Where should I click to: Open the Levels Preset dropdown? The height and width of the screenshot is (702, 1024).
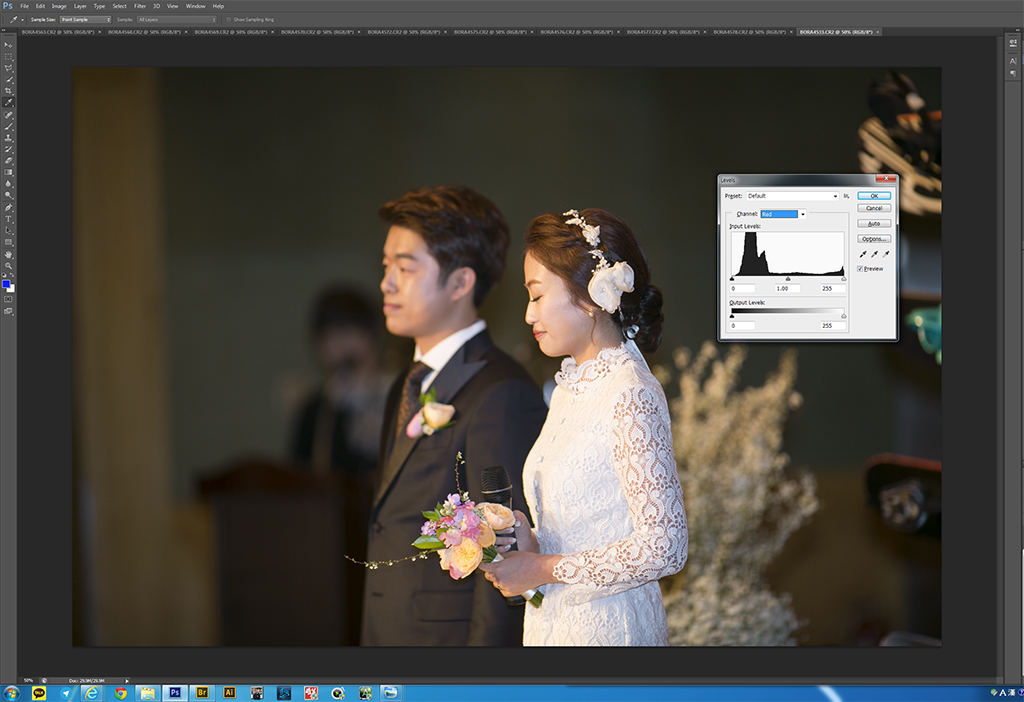click(793, 196)
